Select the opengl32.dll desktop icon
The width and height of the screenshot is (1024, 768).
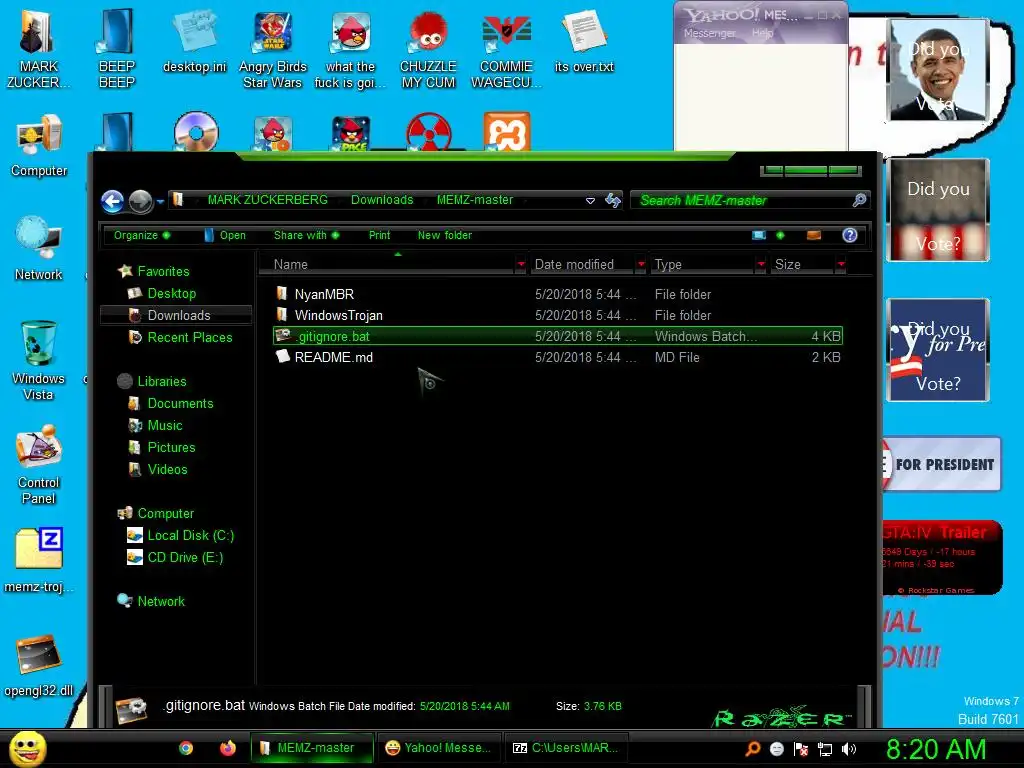point(39,665)
